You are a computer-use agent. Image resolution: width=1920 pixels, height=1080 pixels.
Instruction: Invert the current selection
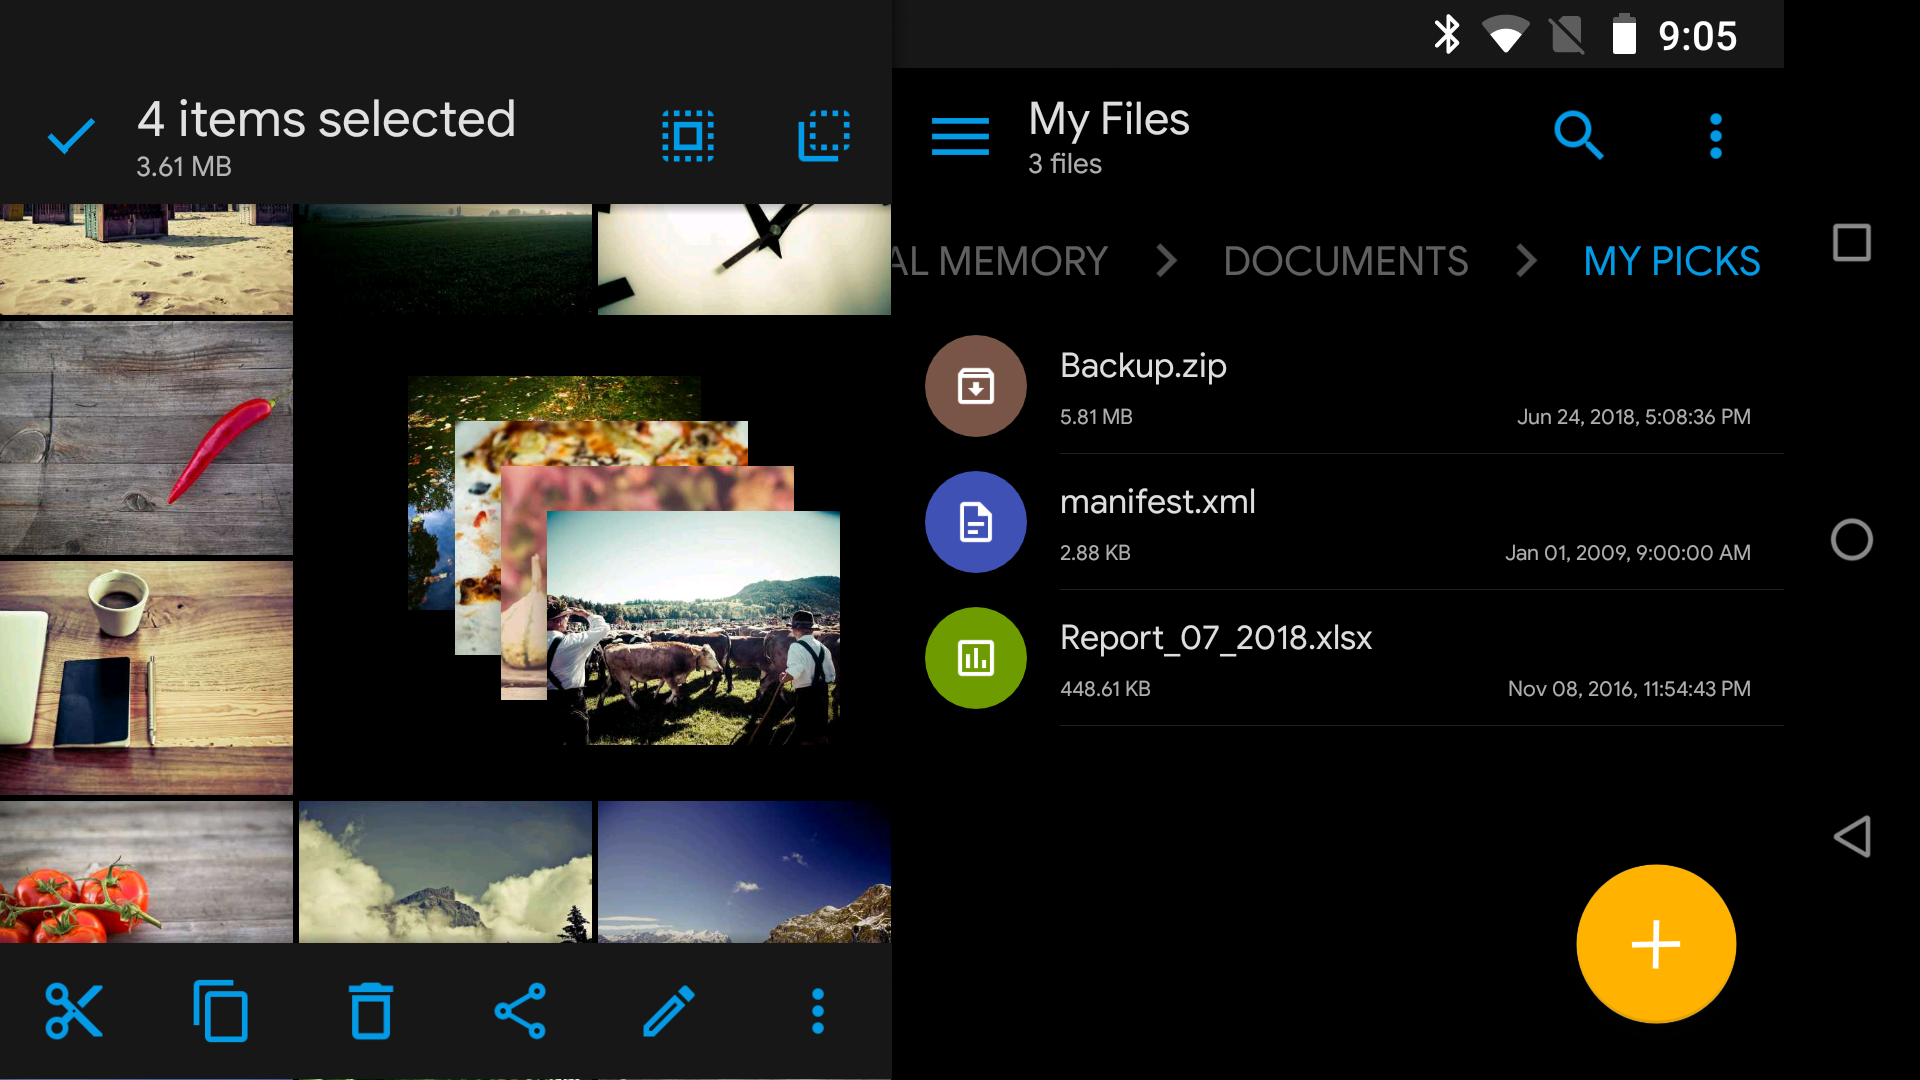(x=824, y=136)
